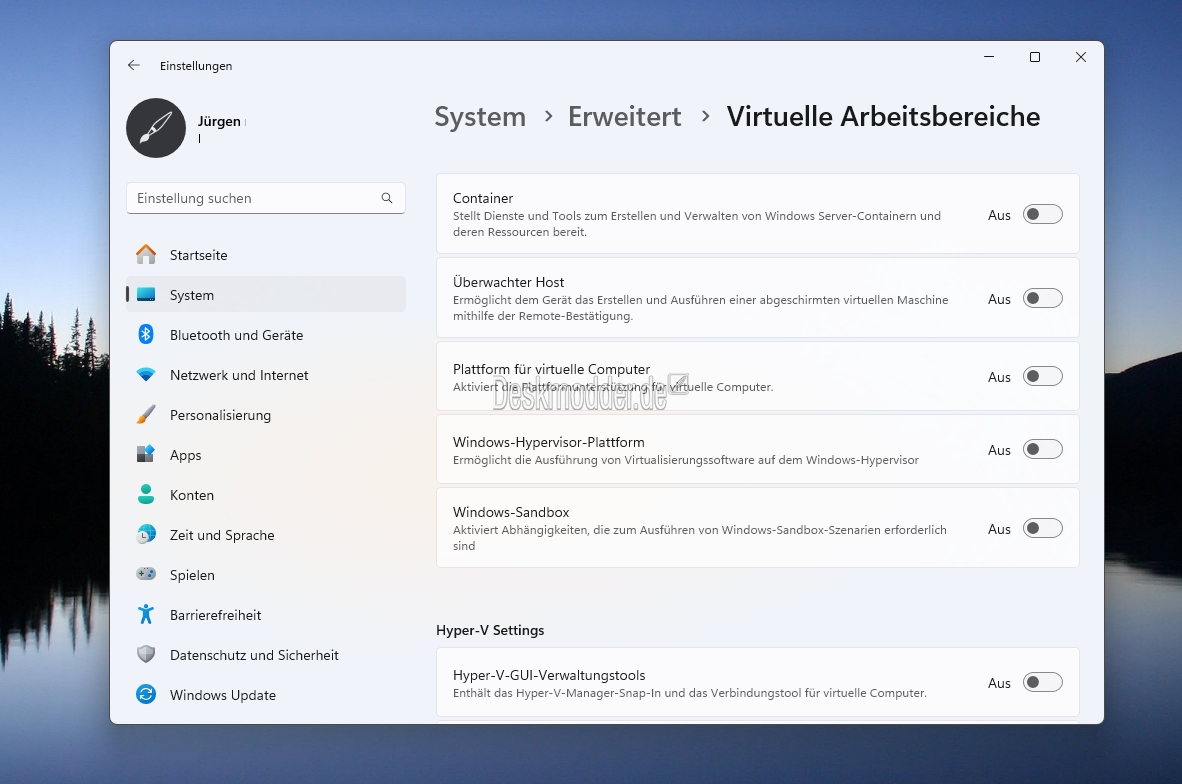The image size is (1182, 784).
Task: Click the Hyper-V-GUI-Verwaltungstools title text
Action: click(x=549, y=675)
